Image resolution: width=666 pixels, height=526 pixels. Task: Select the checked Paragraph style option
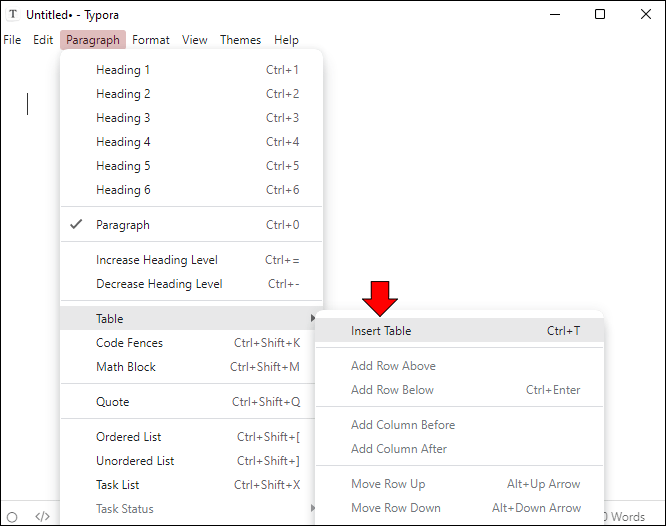(x=123, y=225)
